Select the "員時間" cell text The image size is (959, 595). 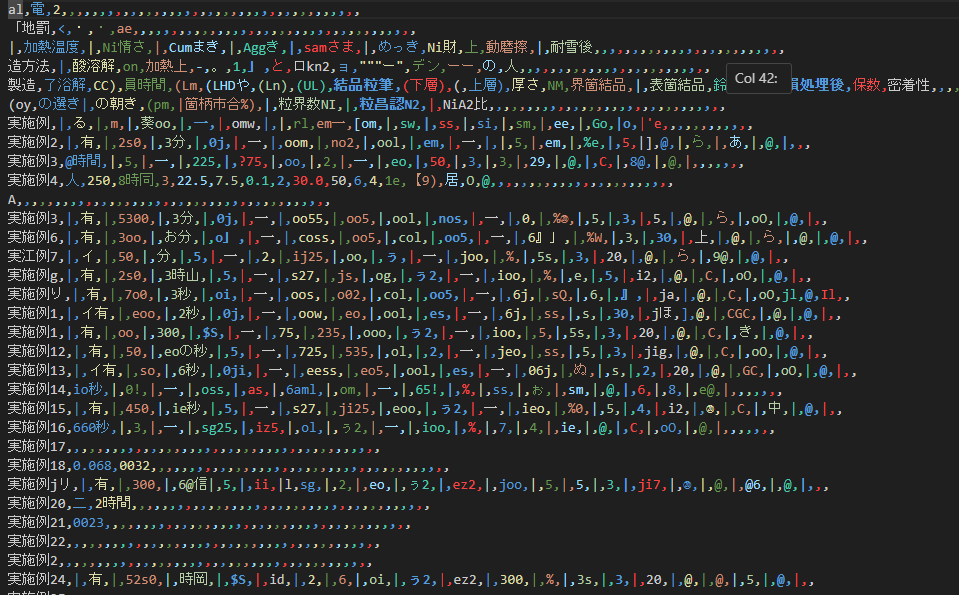(x=146, y=85)
